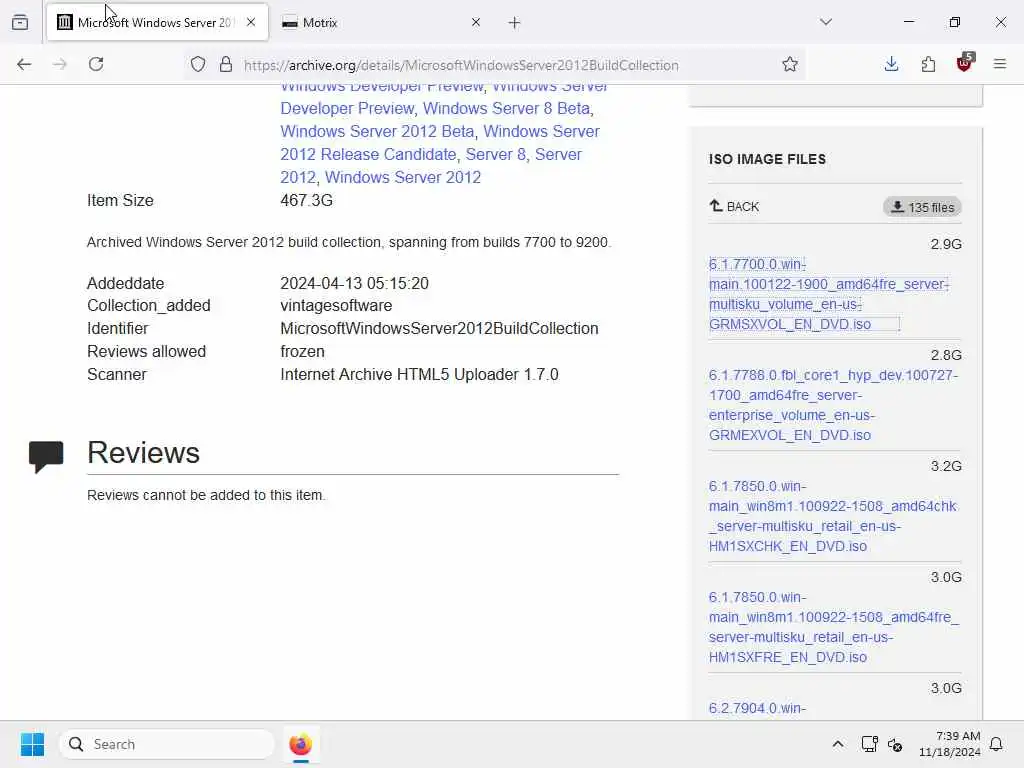View site security padlock info
1024x768 pixels.
click(x=226, y=64)
